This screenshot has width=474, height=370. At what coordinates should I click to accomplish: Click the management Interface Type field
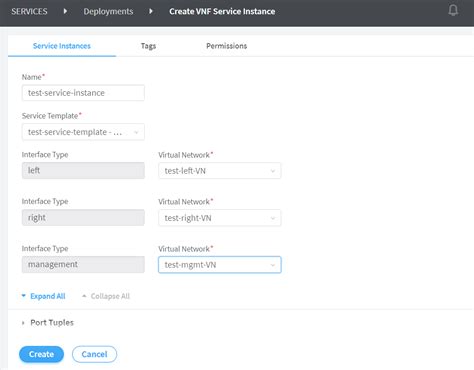[83, 264]
